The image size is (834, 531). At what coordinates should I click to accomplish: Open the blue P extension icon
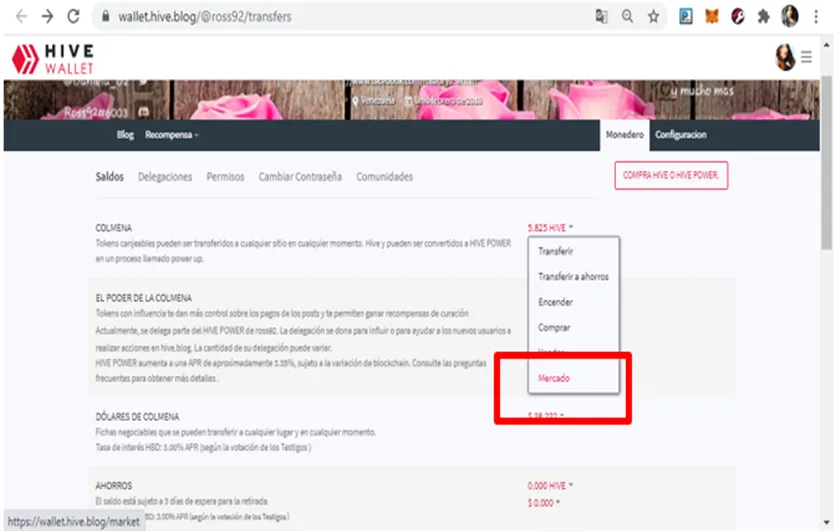(686, 16)
